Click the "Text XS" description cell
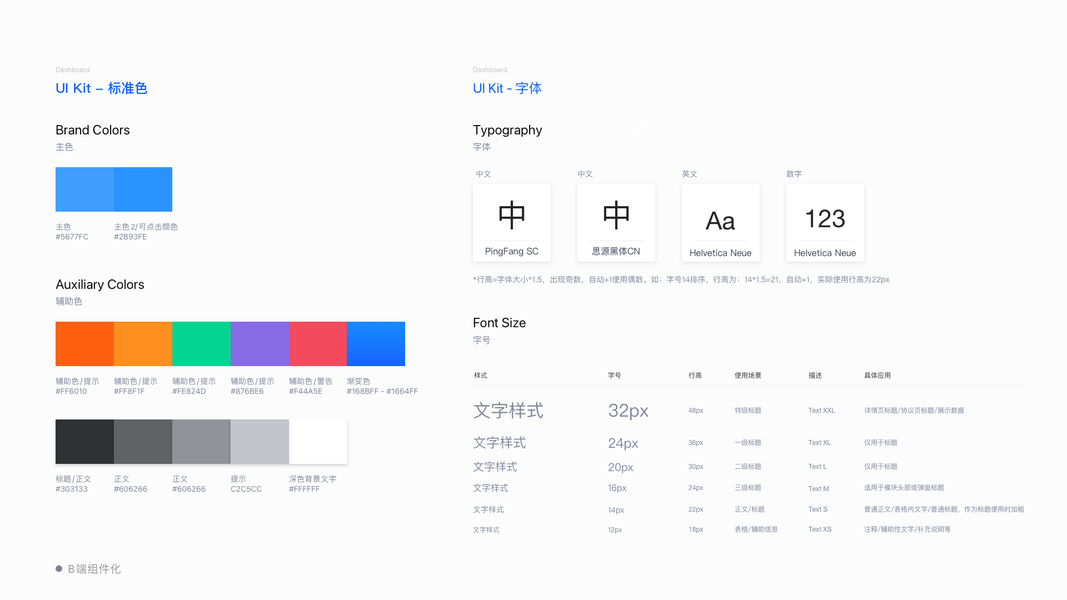The image size is (1067, 600). [820, 529]
